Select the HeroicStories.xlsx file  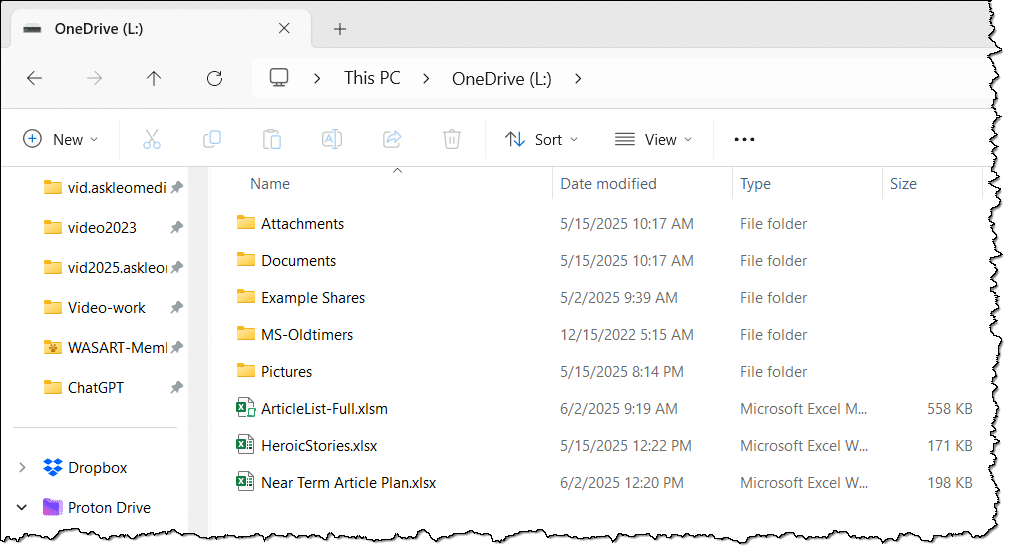point(319,446)
